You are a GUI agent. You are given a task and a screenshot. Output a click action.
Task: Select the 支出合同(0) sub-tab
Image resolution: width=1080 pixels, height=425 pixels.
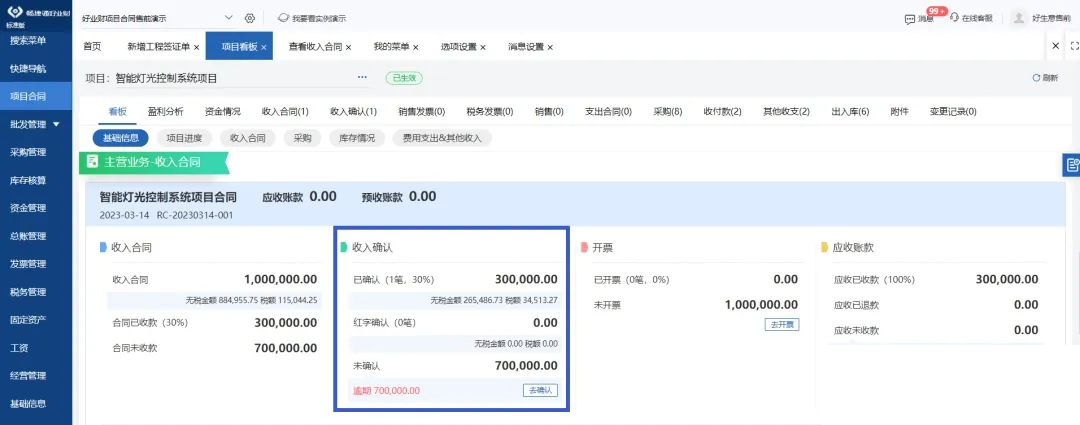coord(608,111)
